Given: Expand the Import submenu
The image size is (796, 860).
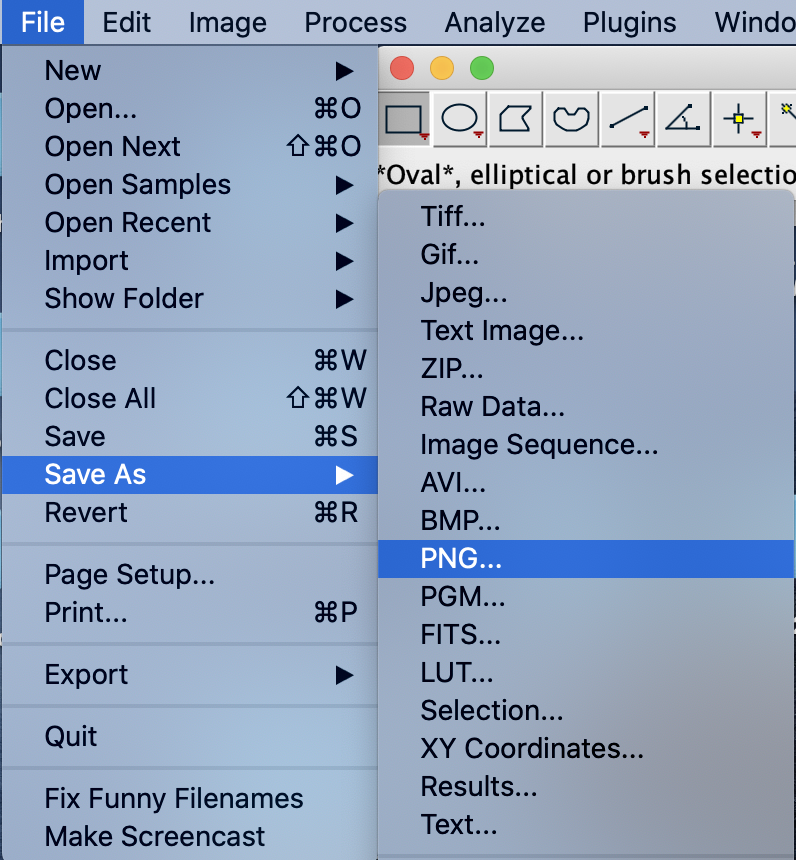Looking at the screenshot, I should click(190, 261).
